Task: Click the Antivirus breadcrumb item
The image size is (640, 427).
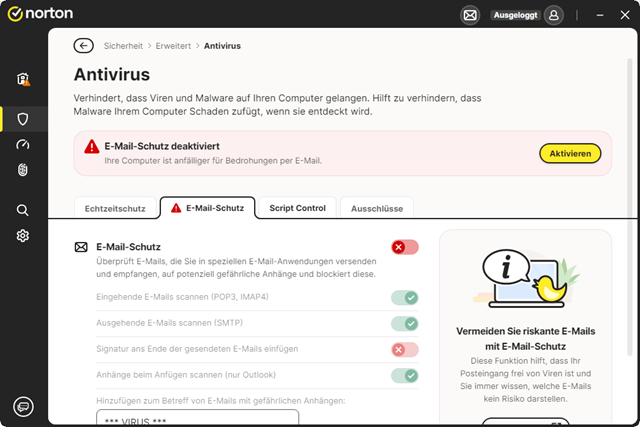Action: [x=222, y=46]
